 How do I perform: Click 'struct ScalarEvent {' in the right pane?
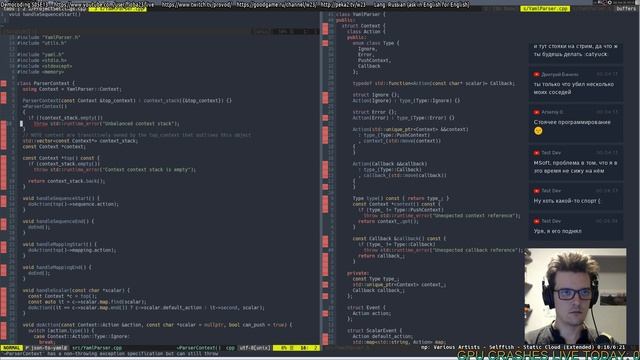pos(374,331)
